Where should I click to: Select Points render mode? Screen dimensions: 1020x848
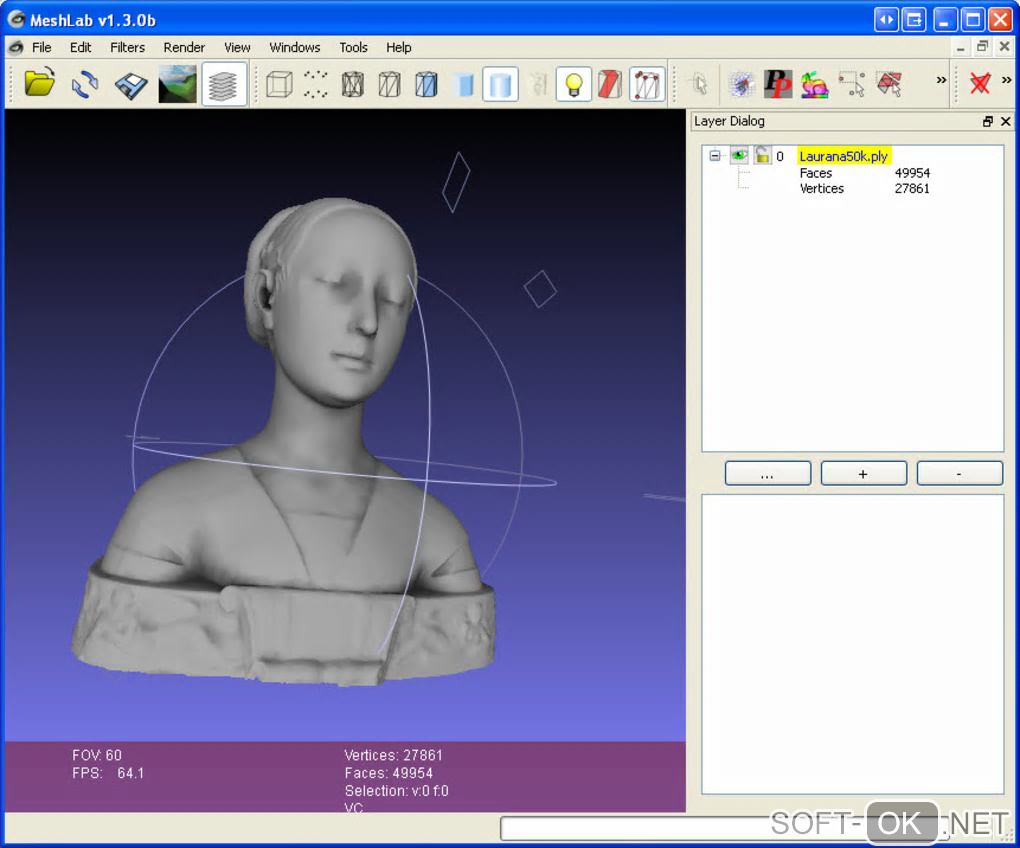coord(316,84)
